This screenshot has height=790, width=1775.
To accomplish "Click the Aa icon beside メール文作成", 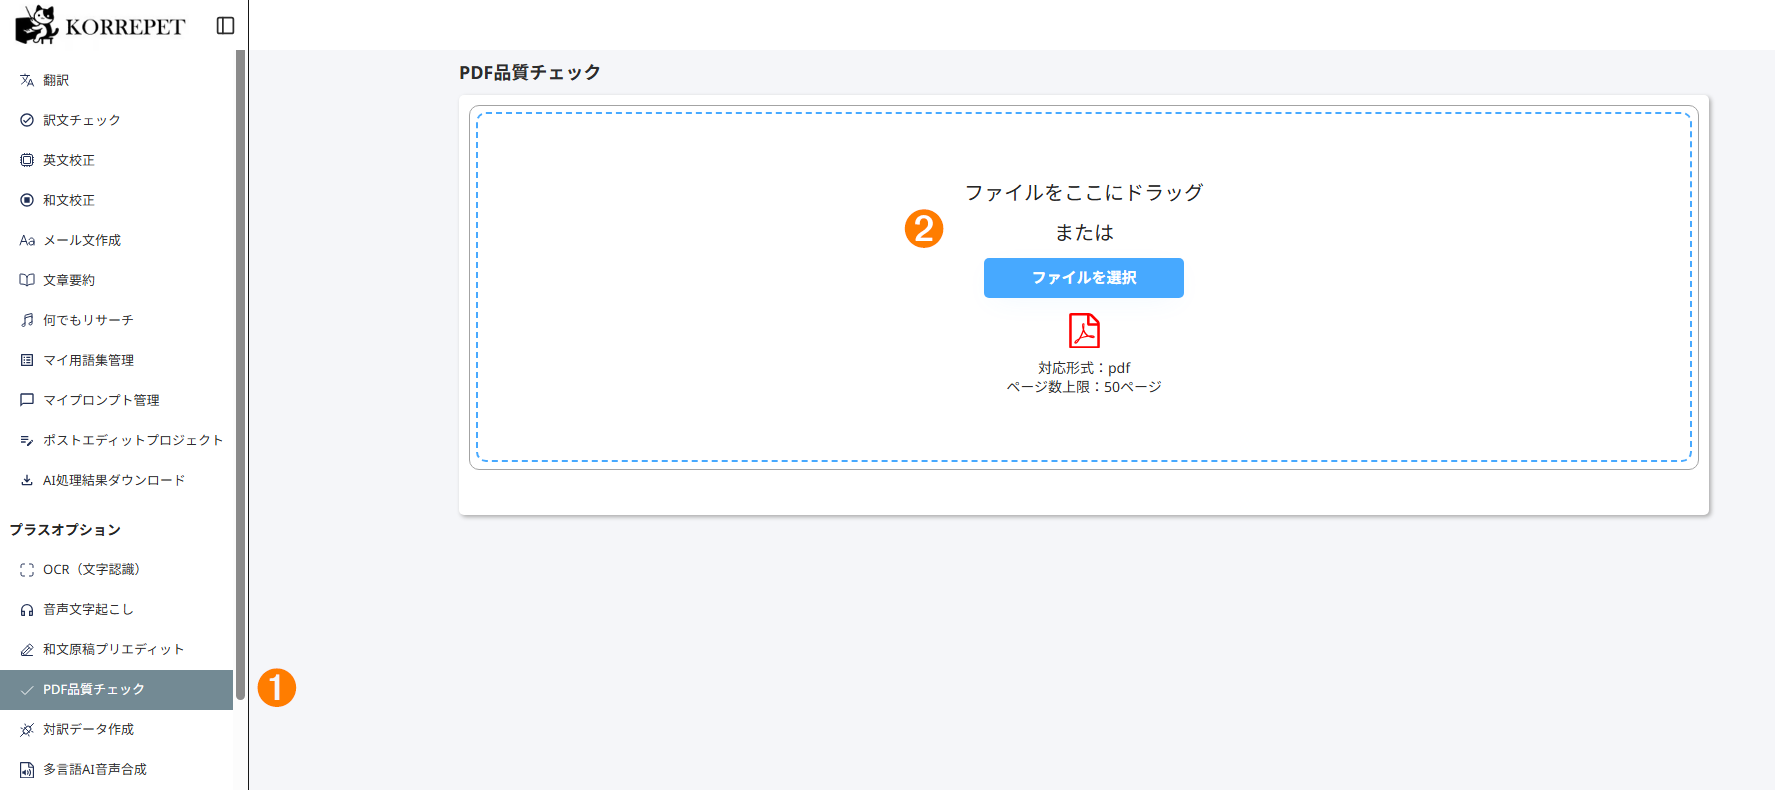I will click(x=27, y=240).
